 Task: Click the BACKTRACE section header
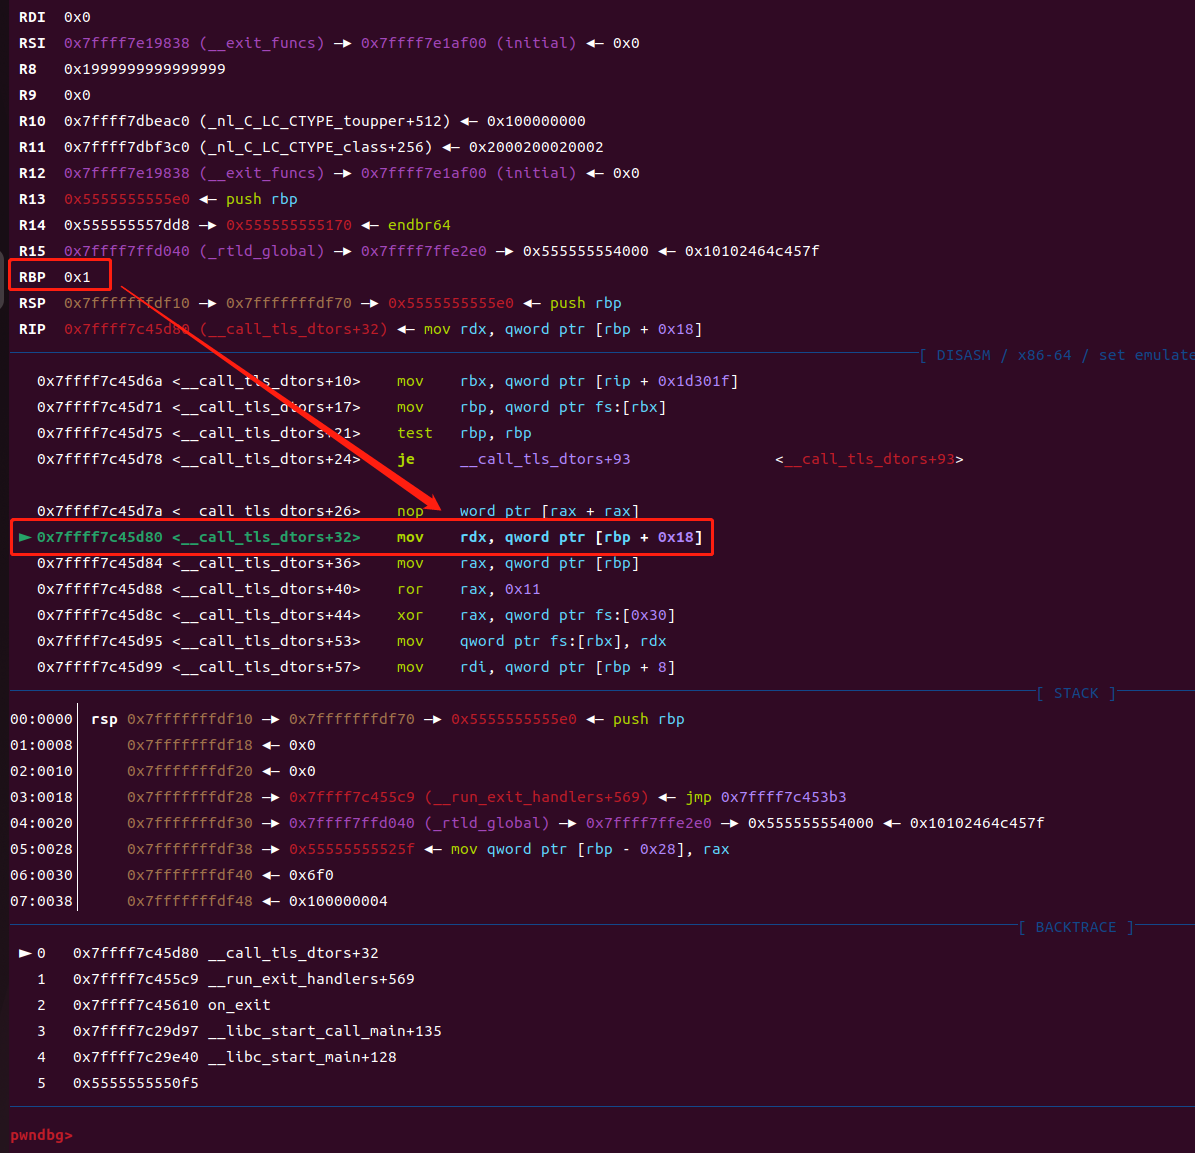coord(1076,927)
